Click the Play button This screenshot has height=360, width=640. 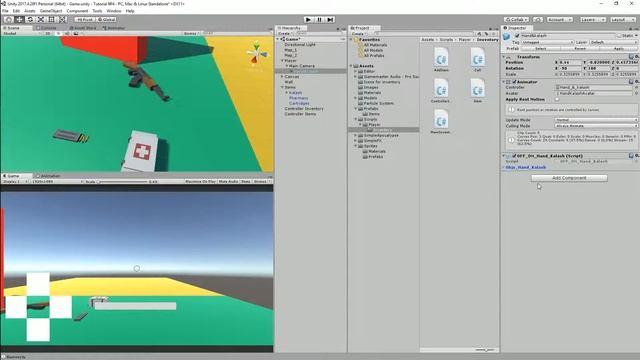point(309,20)
